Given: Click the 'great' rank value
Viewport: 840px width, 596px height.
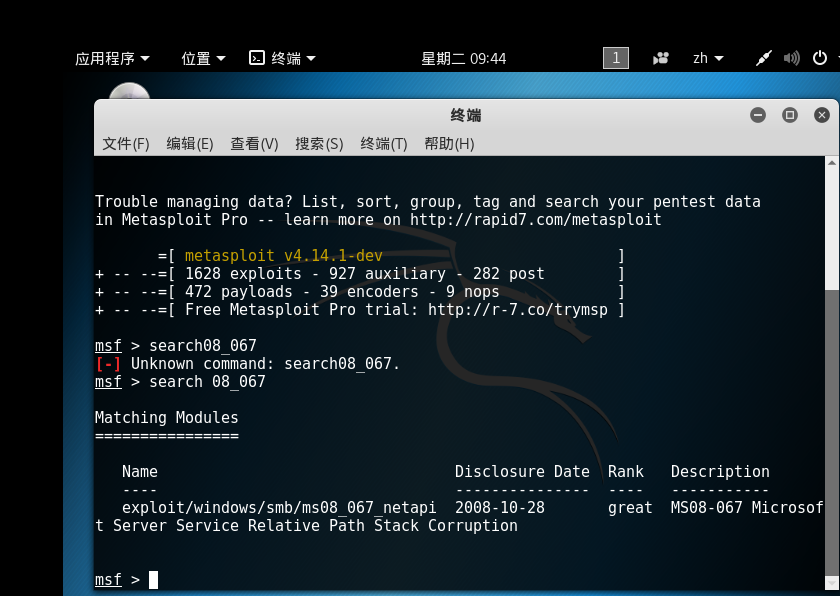Looking at the screenshot, I should click(x=630, y=508).
